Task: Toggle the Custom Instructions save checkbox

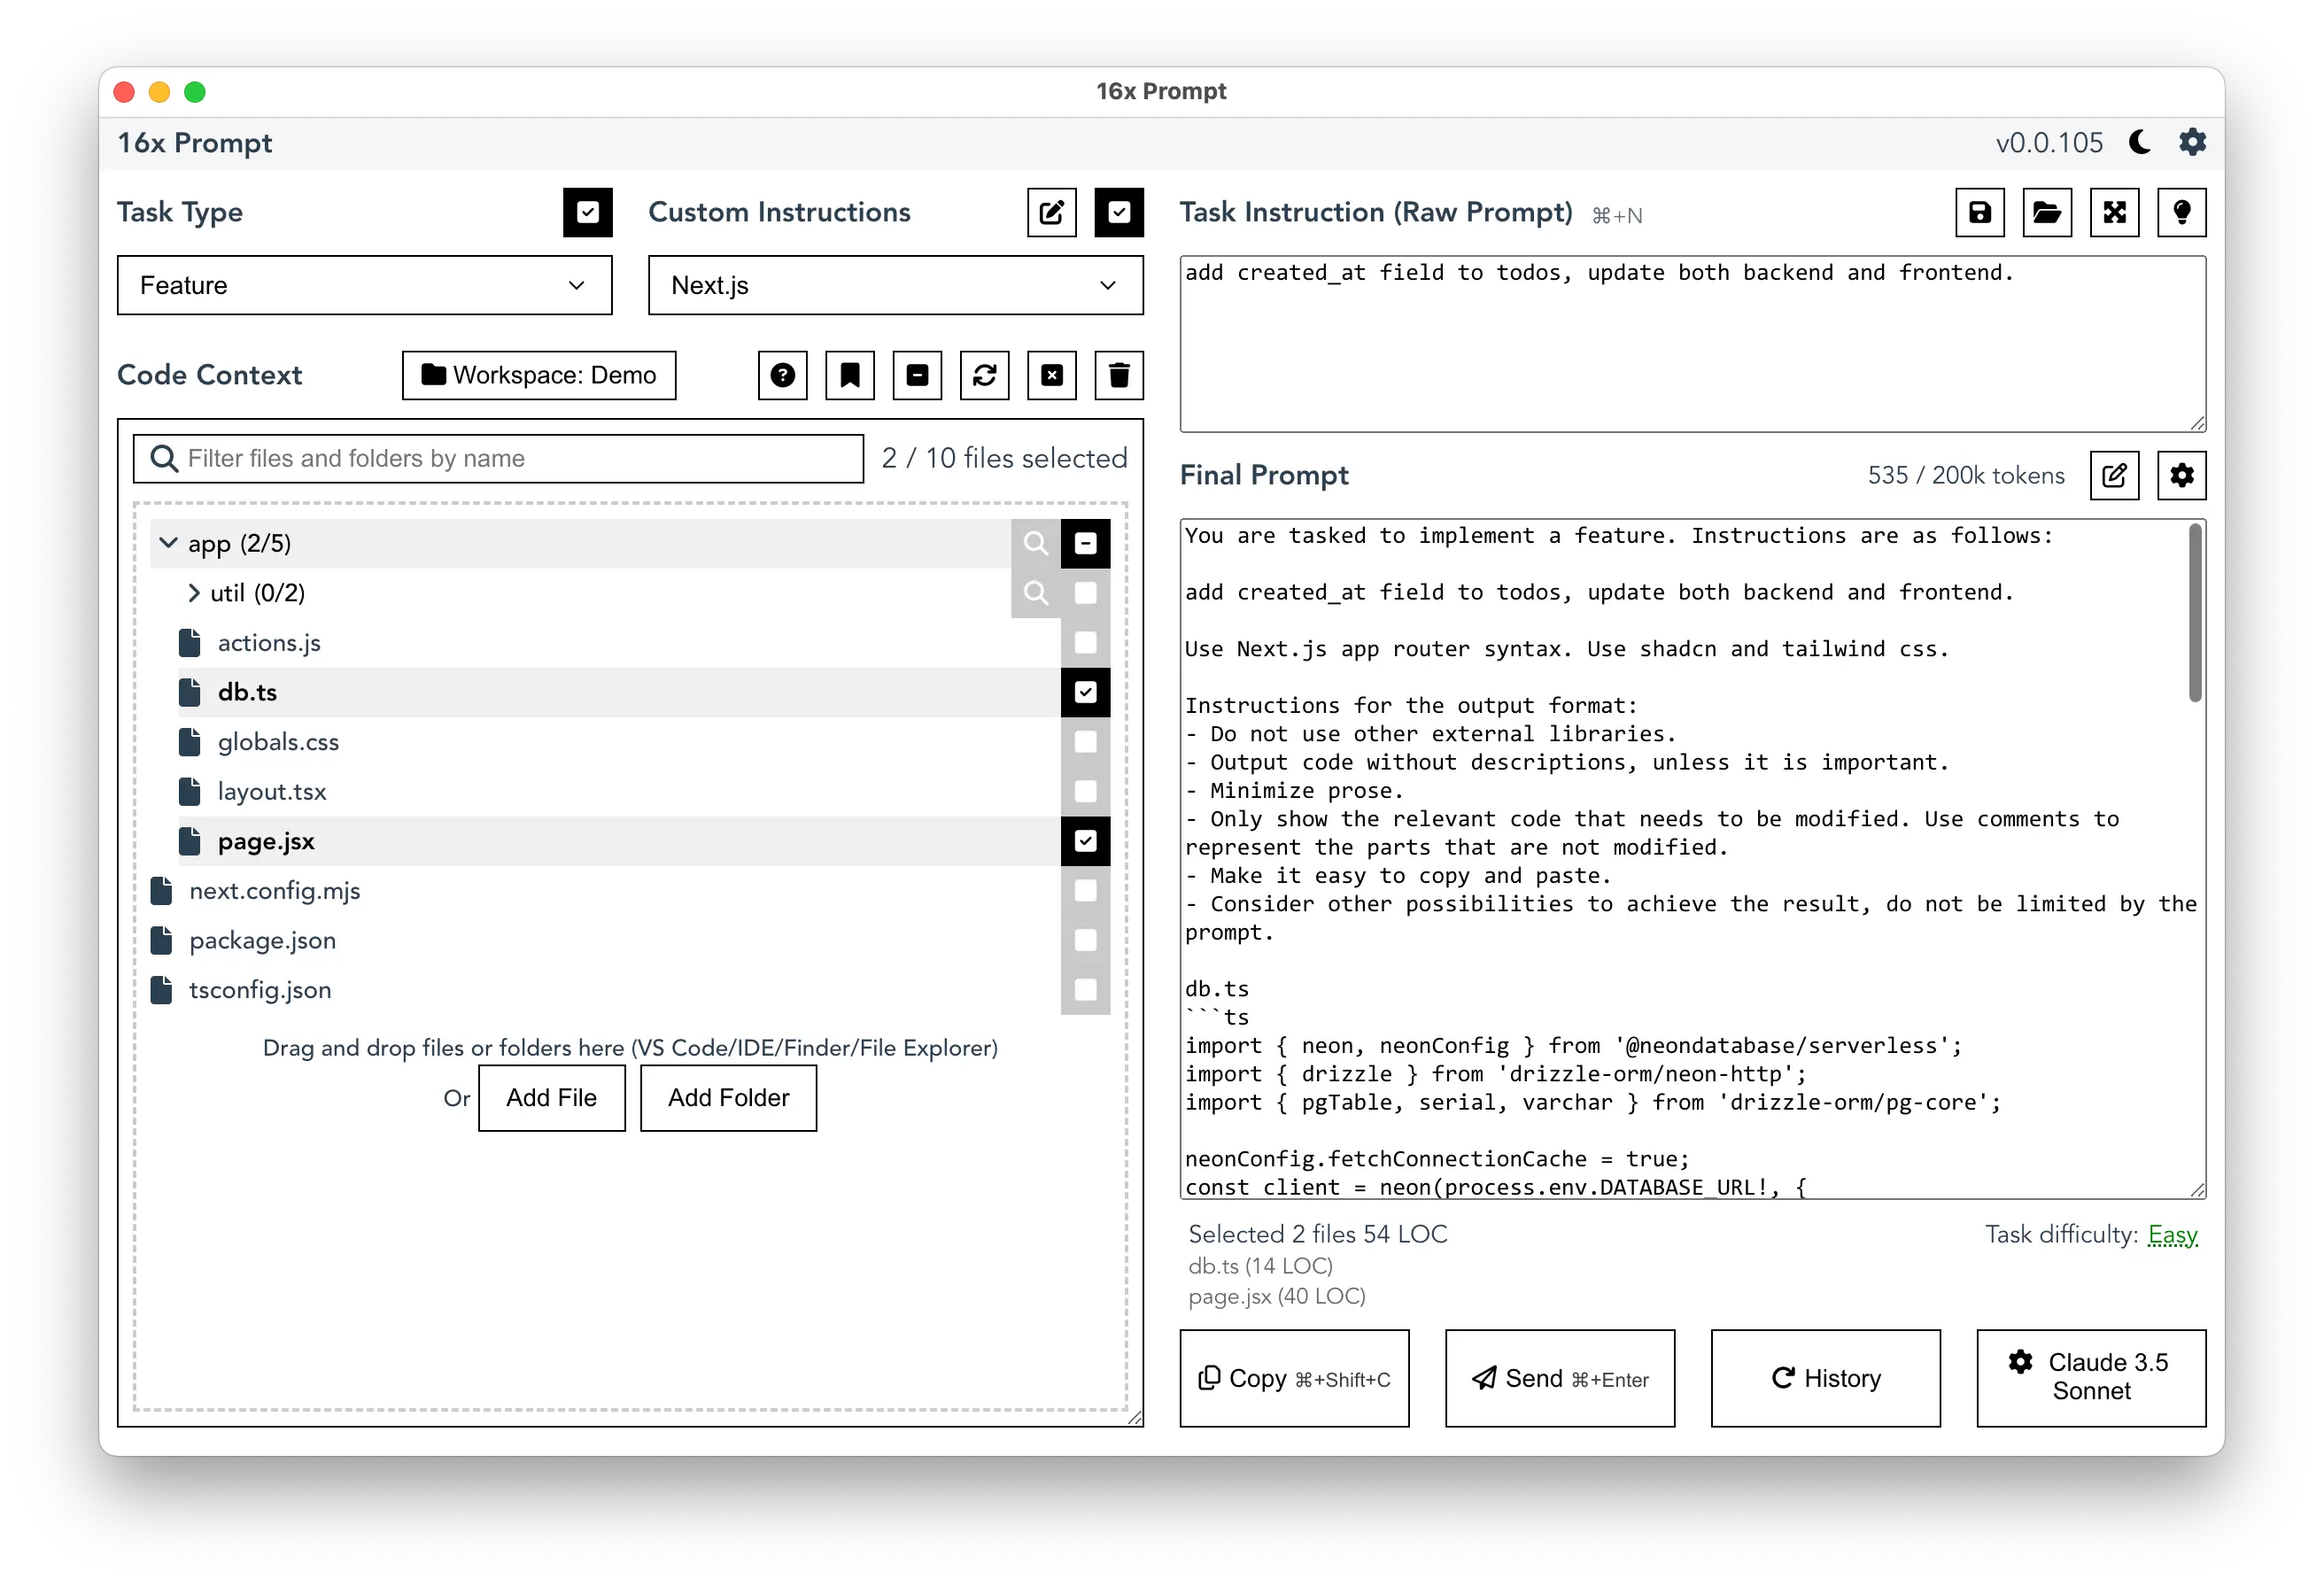Action: pos(1119,212)
